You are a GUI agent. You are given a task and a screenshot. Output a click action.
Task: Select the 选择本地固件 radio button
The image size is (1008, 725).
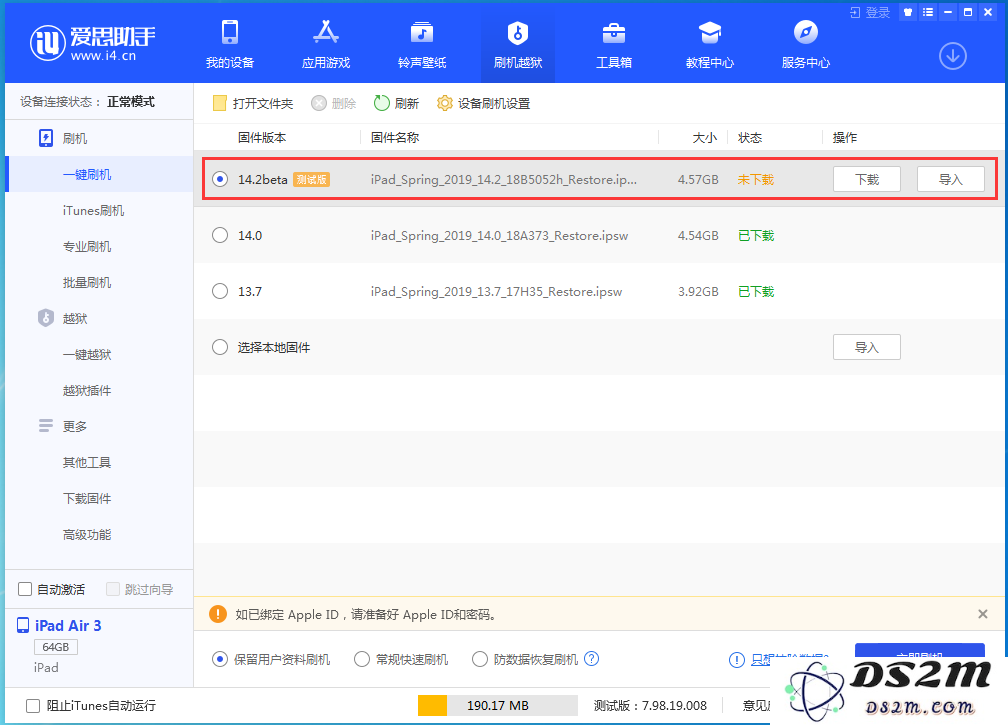[x=220, y=347]
